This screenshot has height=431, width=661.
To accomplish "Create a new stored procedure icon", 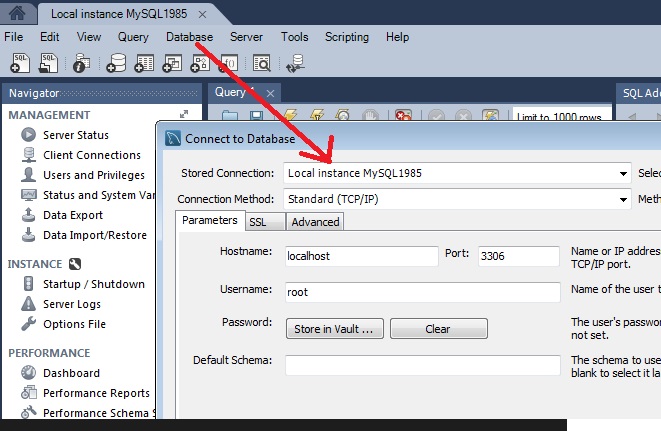I will click(200, 63).
